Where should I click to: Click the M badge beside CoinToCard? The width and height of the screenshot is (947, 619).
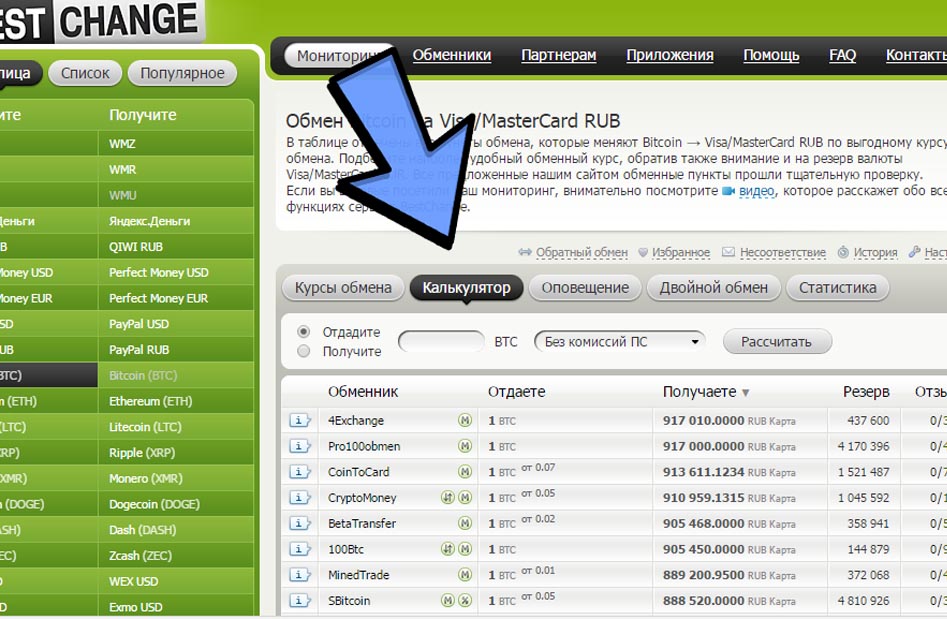pyautogui.click(x=465, y=472)
